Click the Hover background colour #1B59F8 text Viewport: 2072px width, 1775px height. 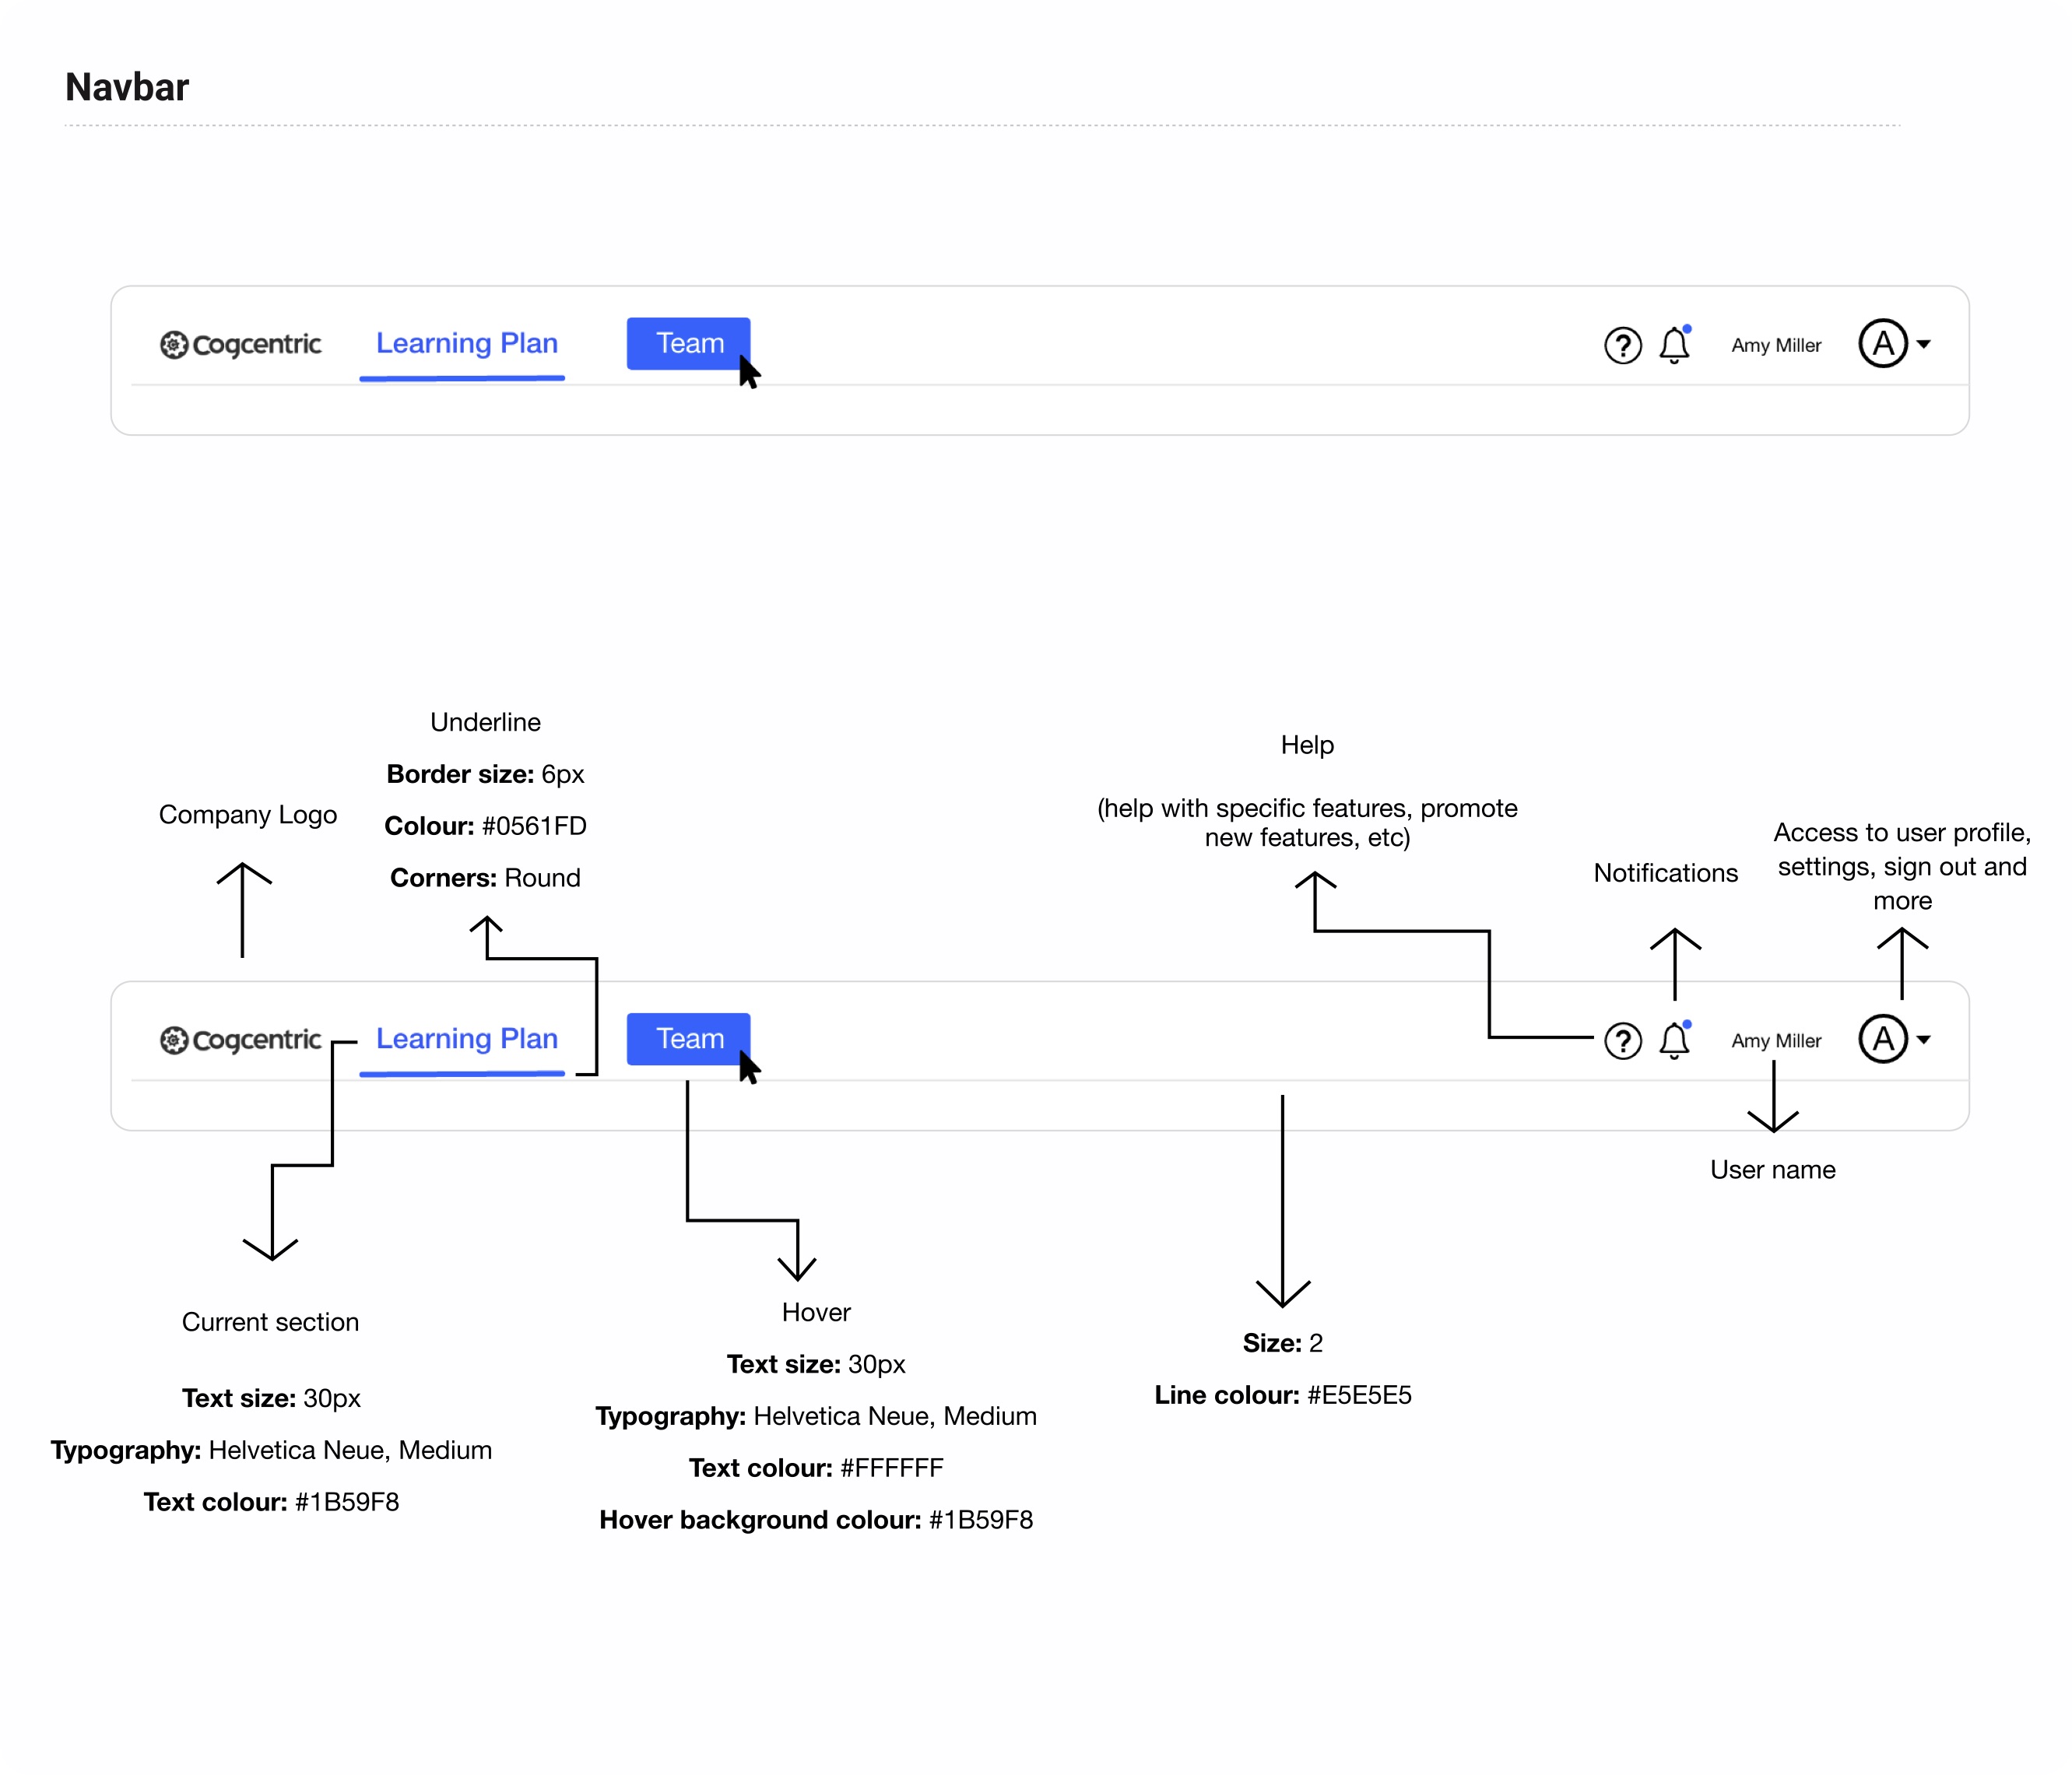pos(816,1520)
